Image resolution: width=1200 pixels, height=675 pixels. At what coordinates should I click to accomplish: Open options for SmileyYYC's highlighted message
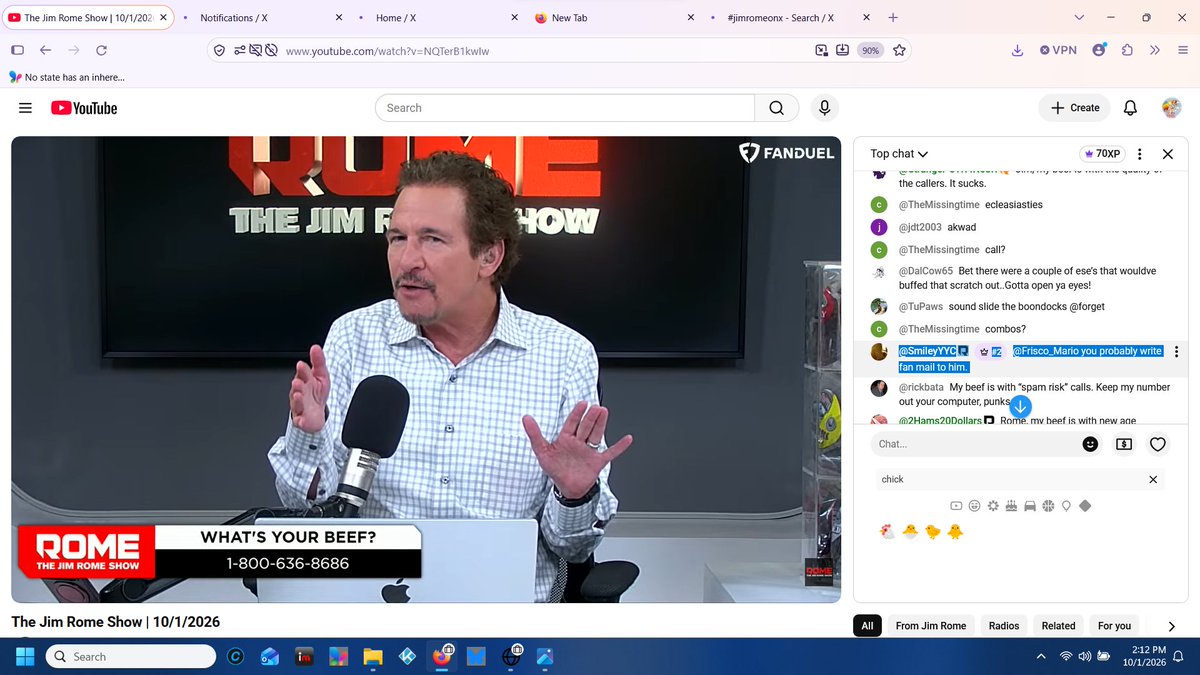click(1176, 352)
